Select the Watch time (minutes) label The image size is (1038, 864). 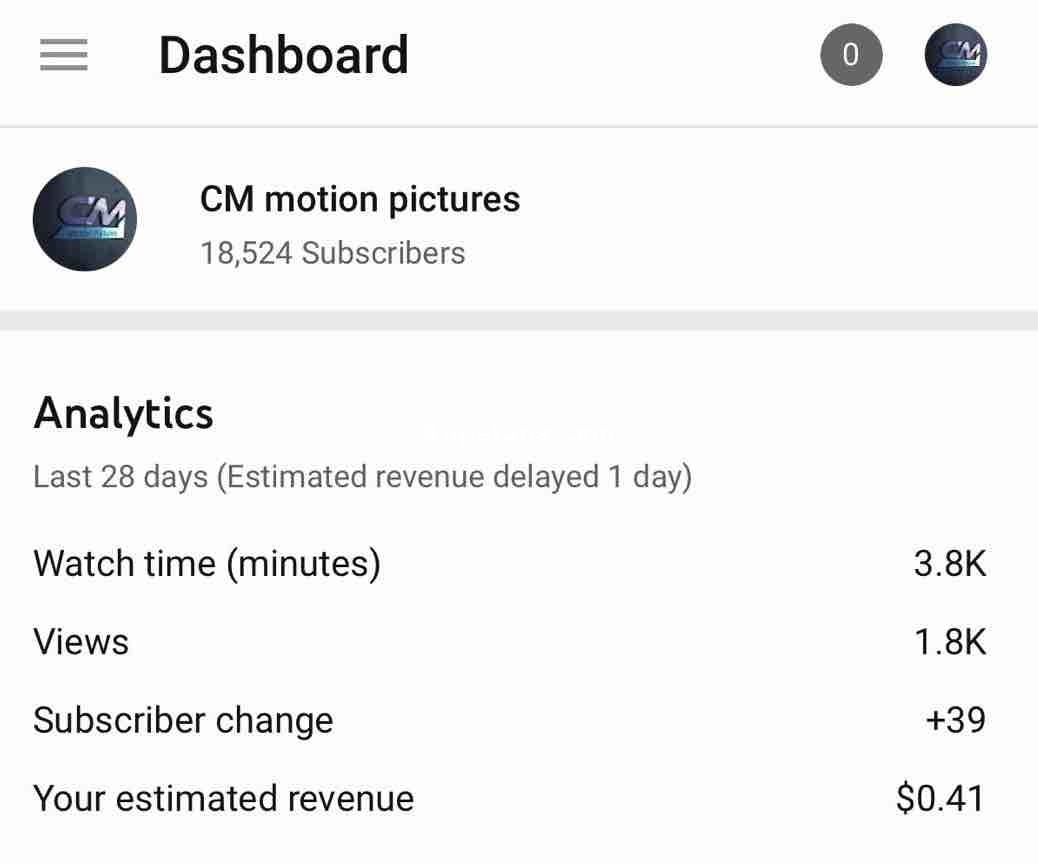tap(207, 563)
